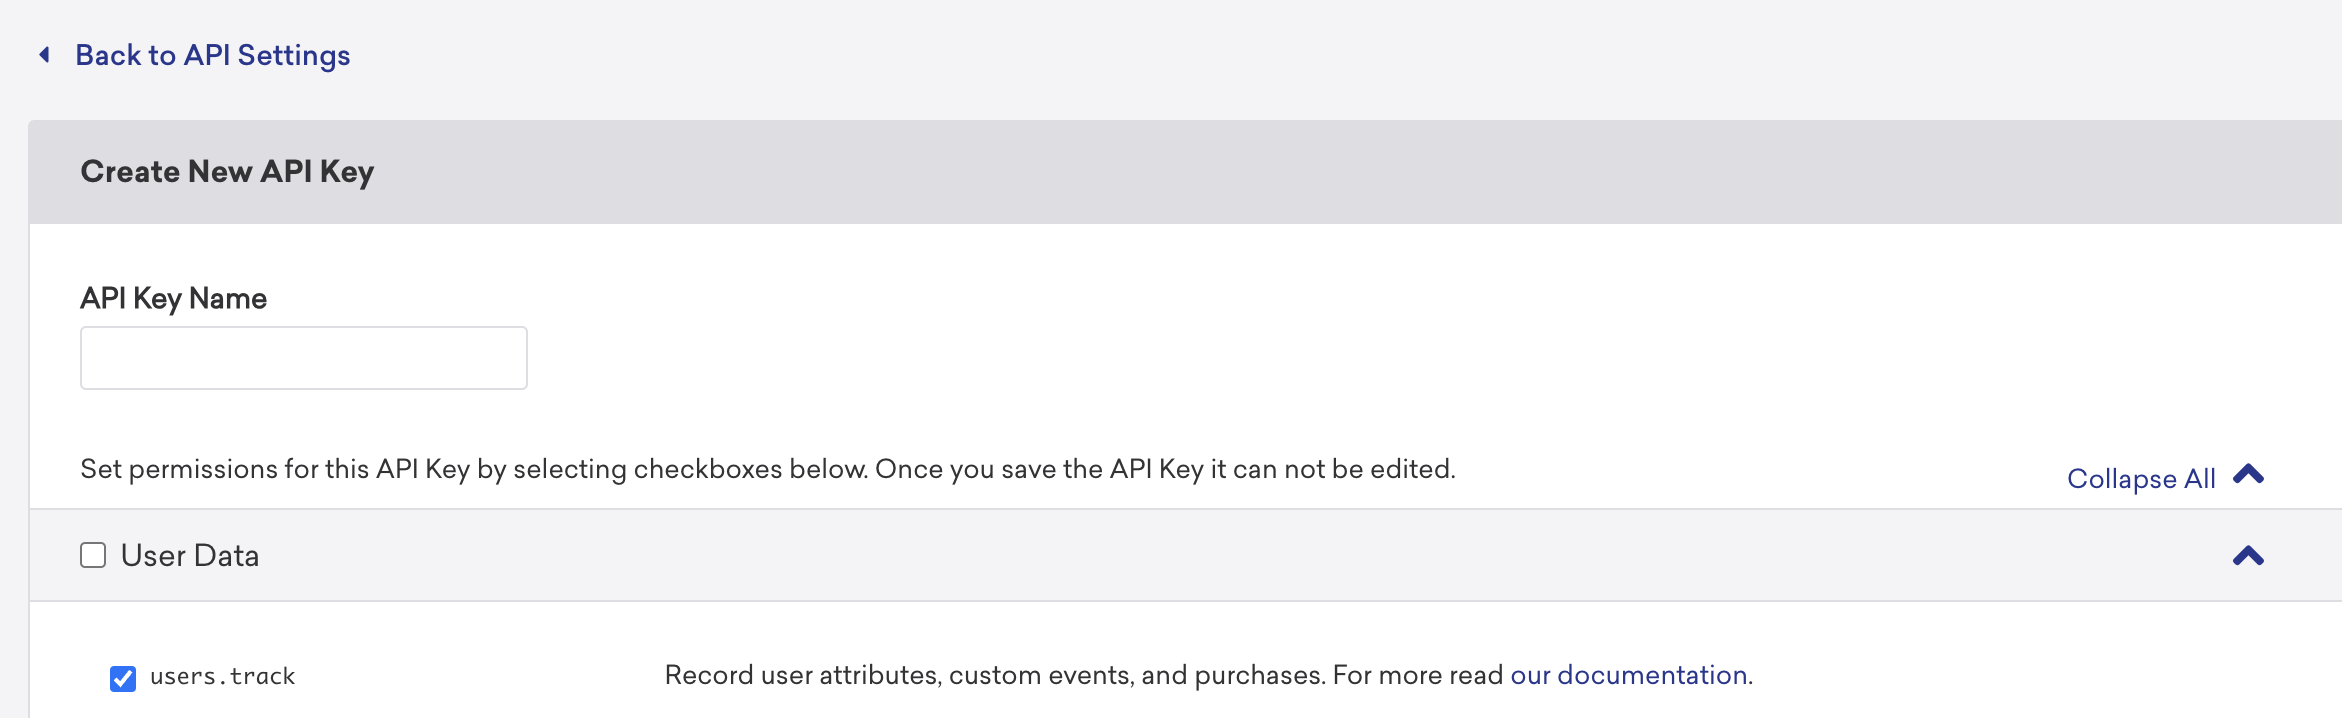Screen dimensions: 2342x718
Task: Open the 'our documentation' link
Action: pos(1630,675)
